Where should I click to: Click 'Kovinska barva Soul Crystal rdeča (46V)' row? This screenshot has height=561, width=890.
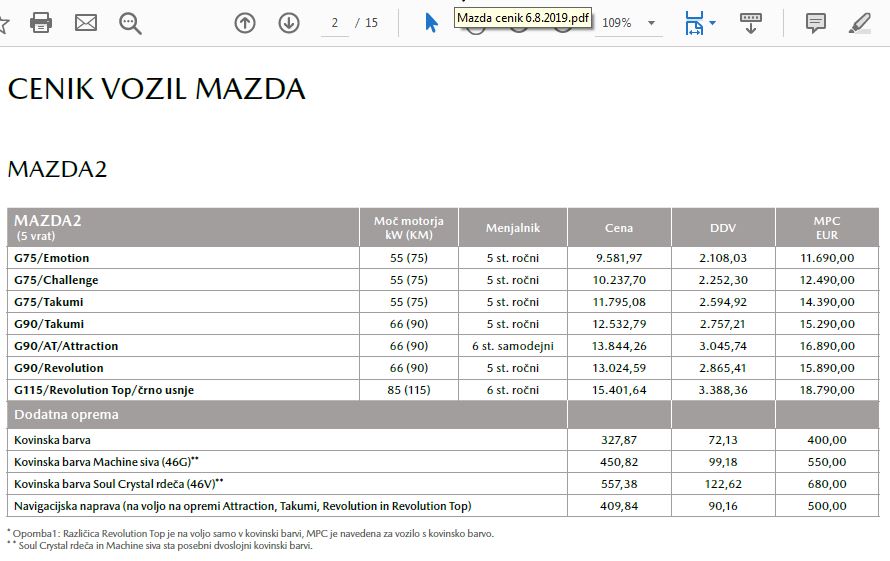[119, 484]
